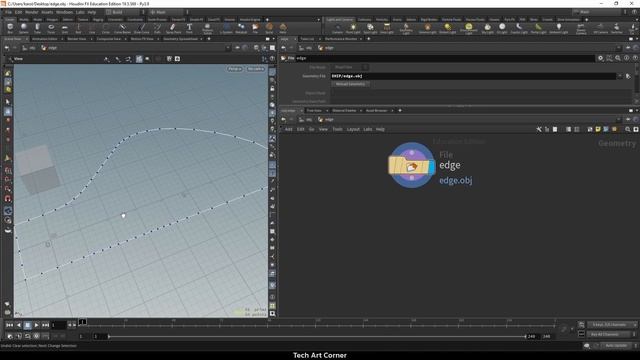This screenshot has width=640, height=360.
Task: Add an Area Light from the shelf
Action: click(x=387, y=28)
